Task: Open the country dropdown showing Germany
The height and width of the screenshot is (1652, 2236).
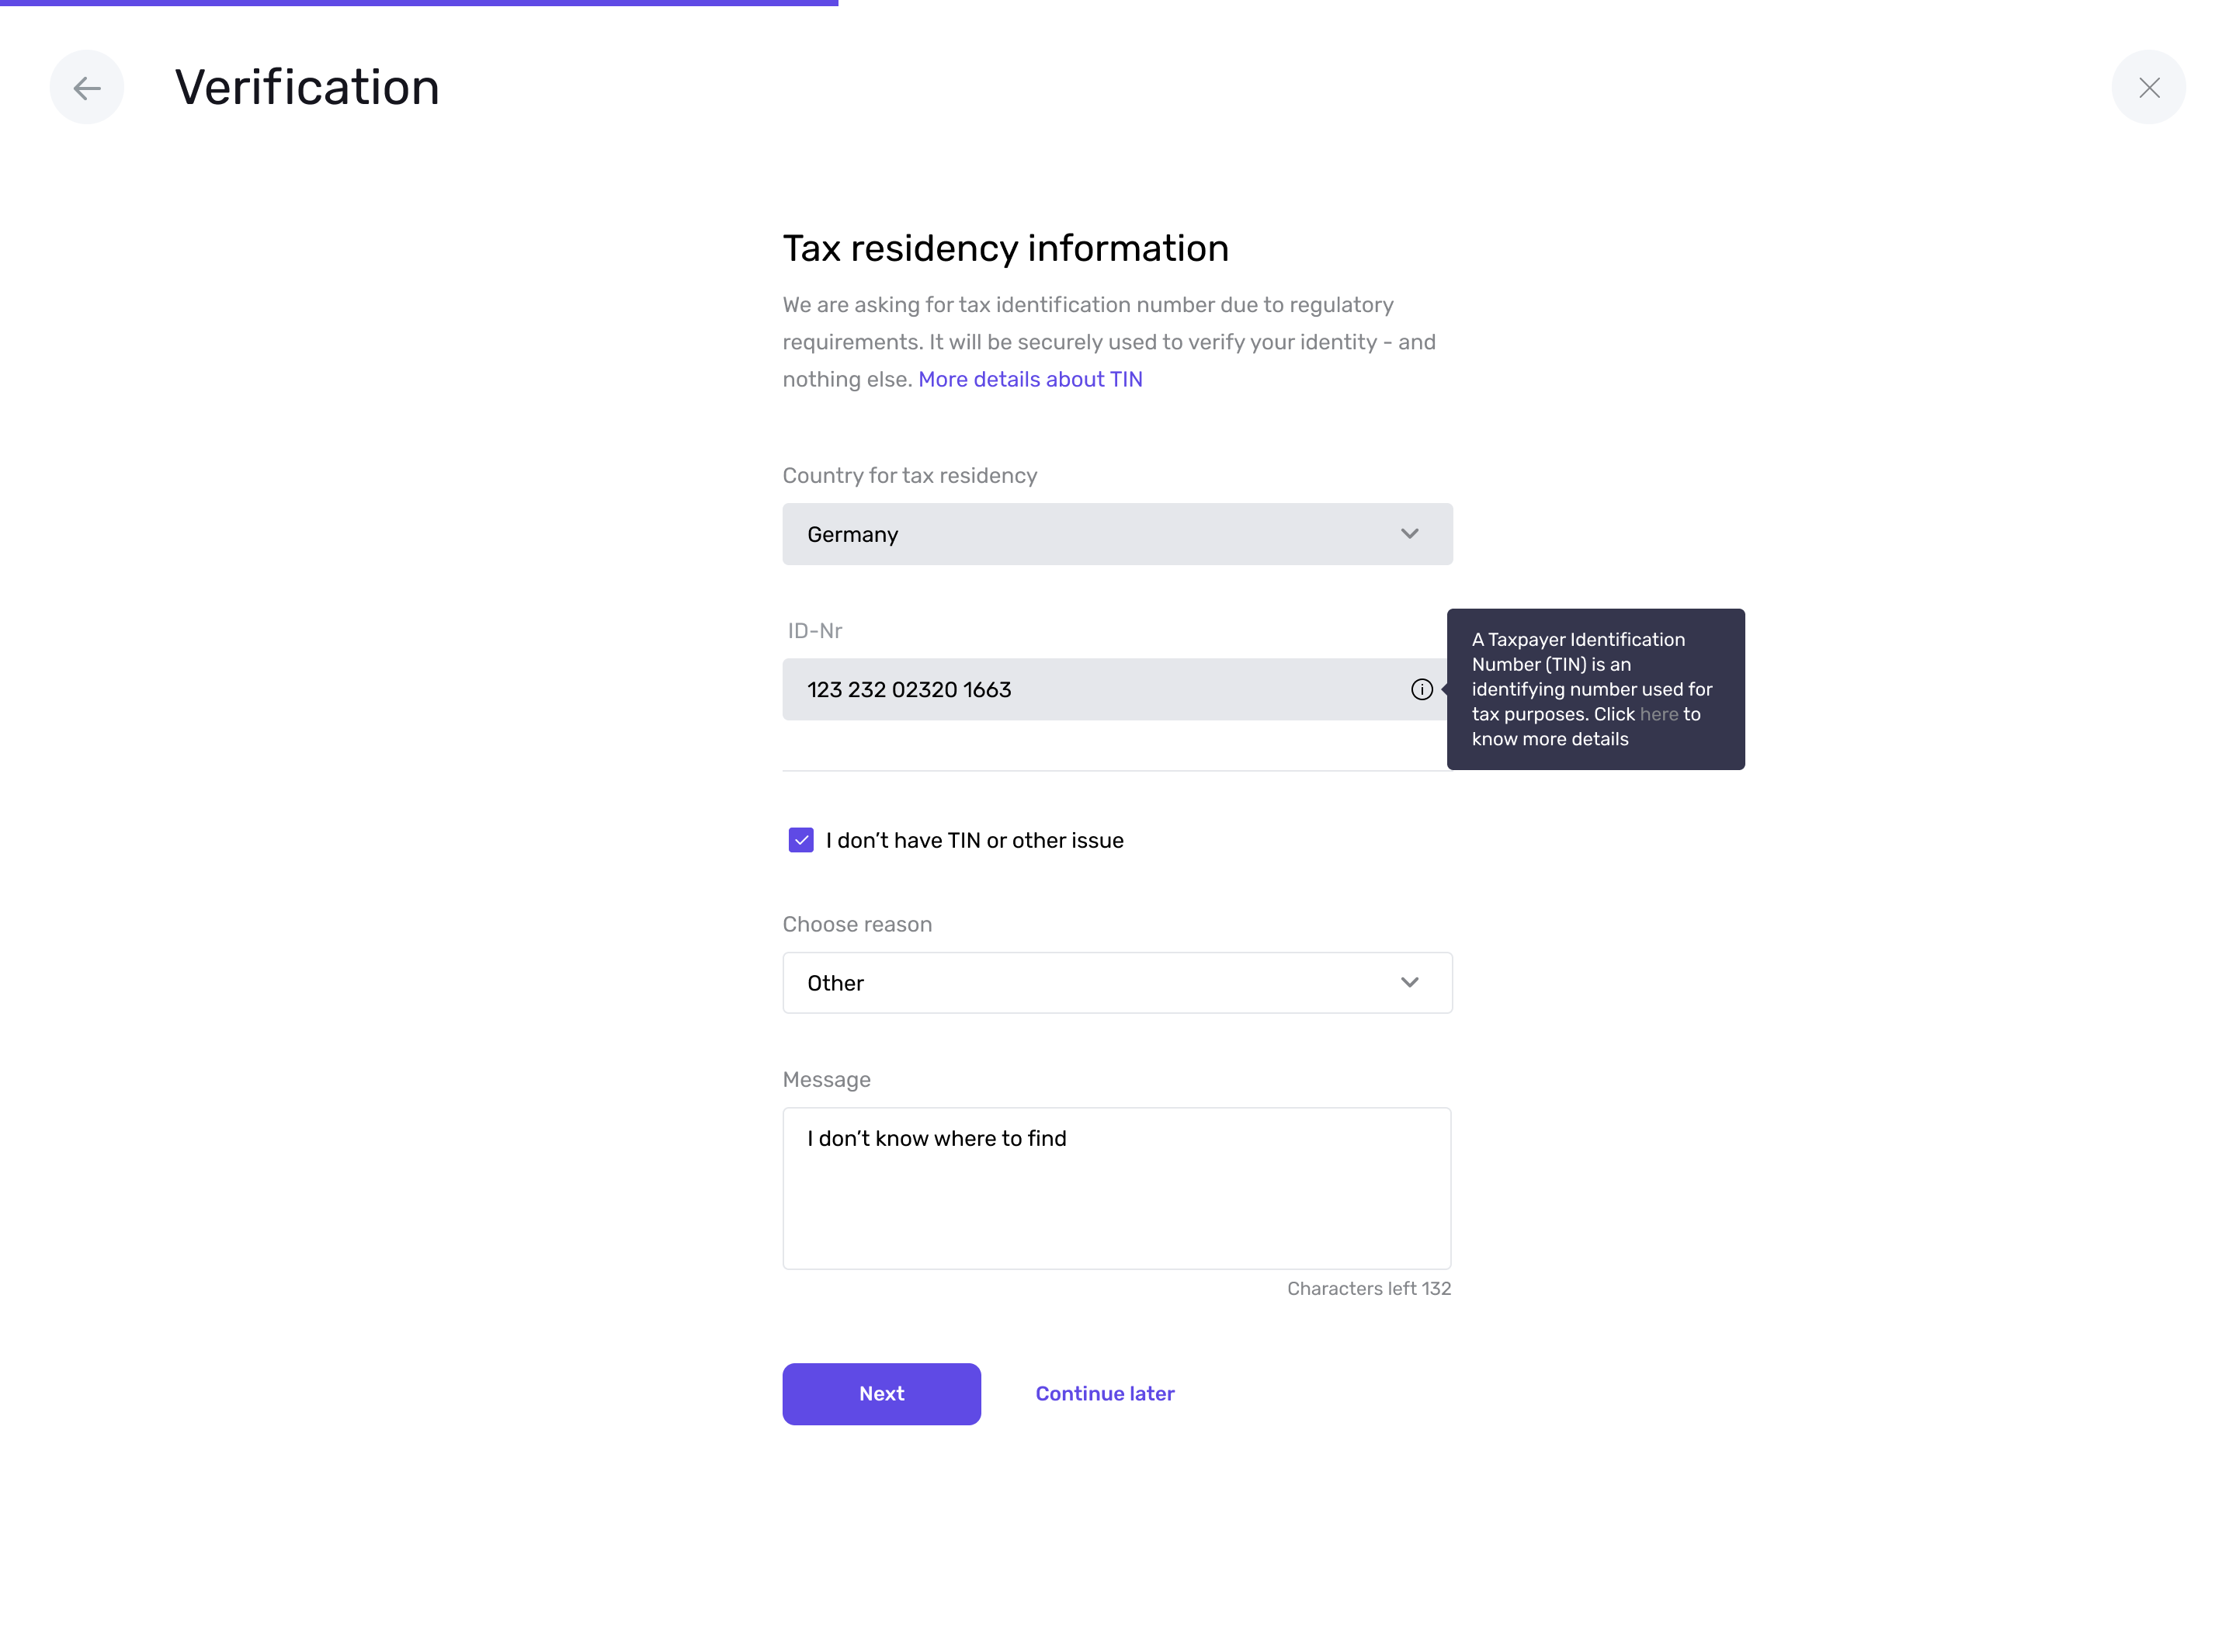Action: [x=1117, y=534]
